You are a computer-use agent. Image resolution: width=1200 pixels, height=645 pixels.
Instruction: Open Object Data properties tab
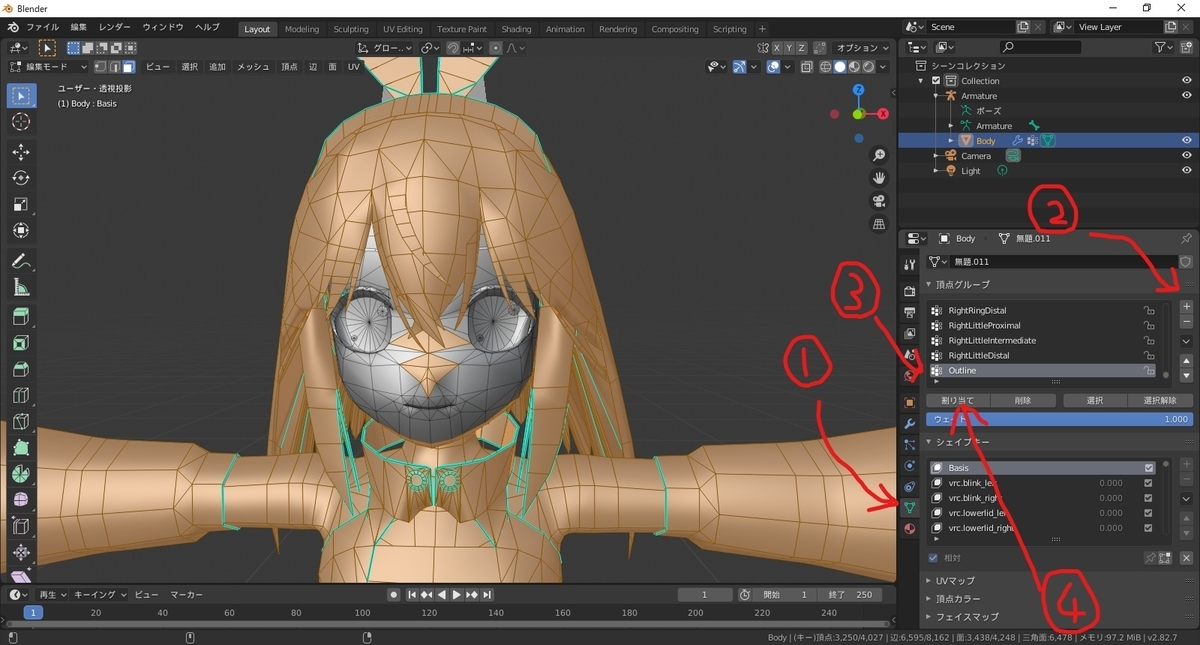[x=909, y=509]
